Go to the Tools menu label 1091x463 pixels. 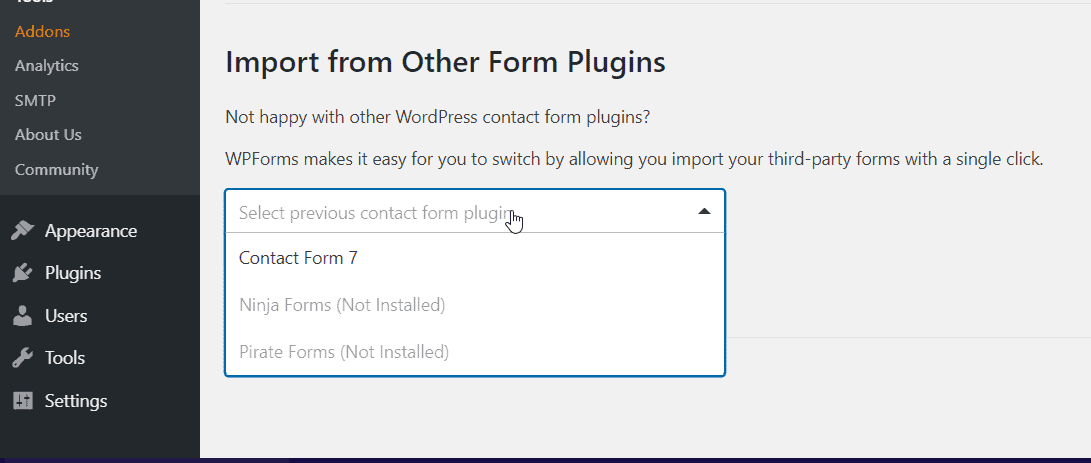tap(65, 358)
